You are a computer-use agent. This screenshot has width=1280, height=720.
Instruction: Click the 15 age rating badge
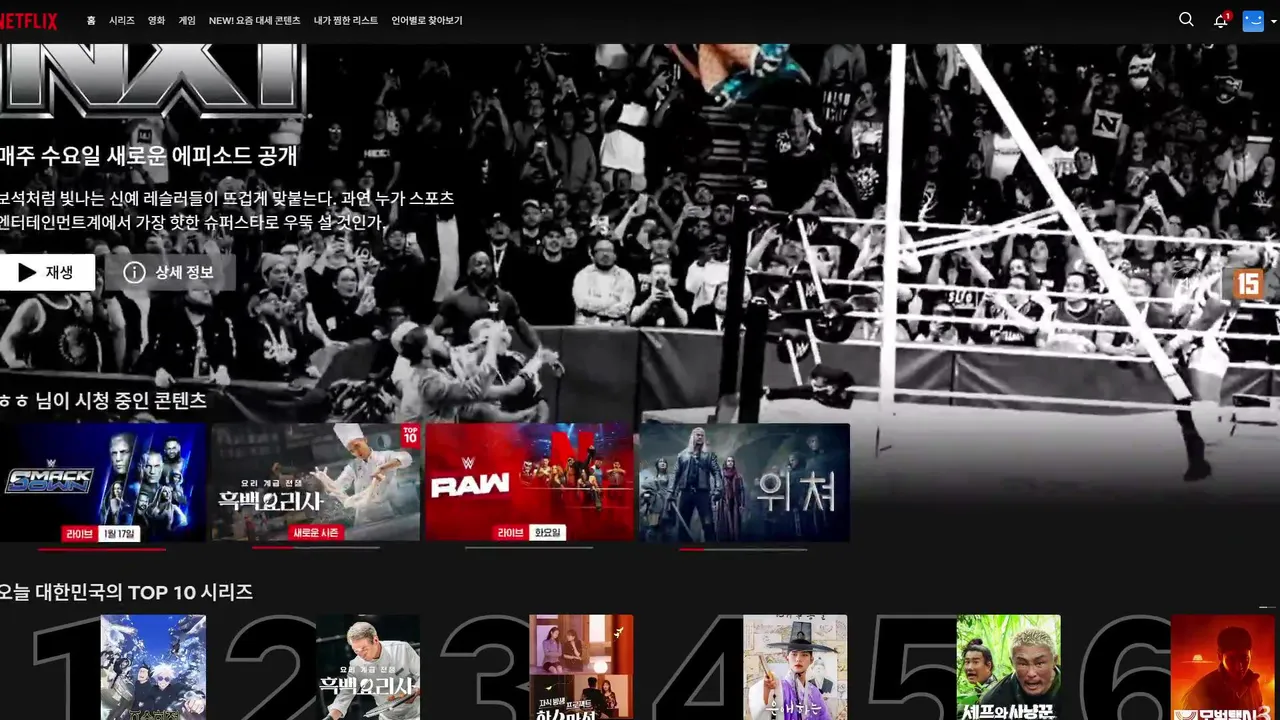click(1248, 284)
